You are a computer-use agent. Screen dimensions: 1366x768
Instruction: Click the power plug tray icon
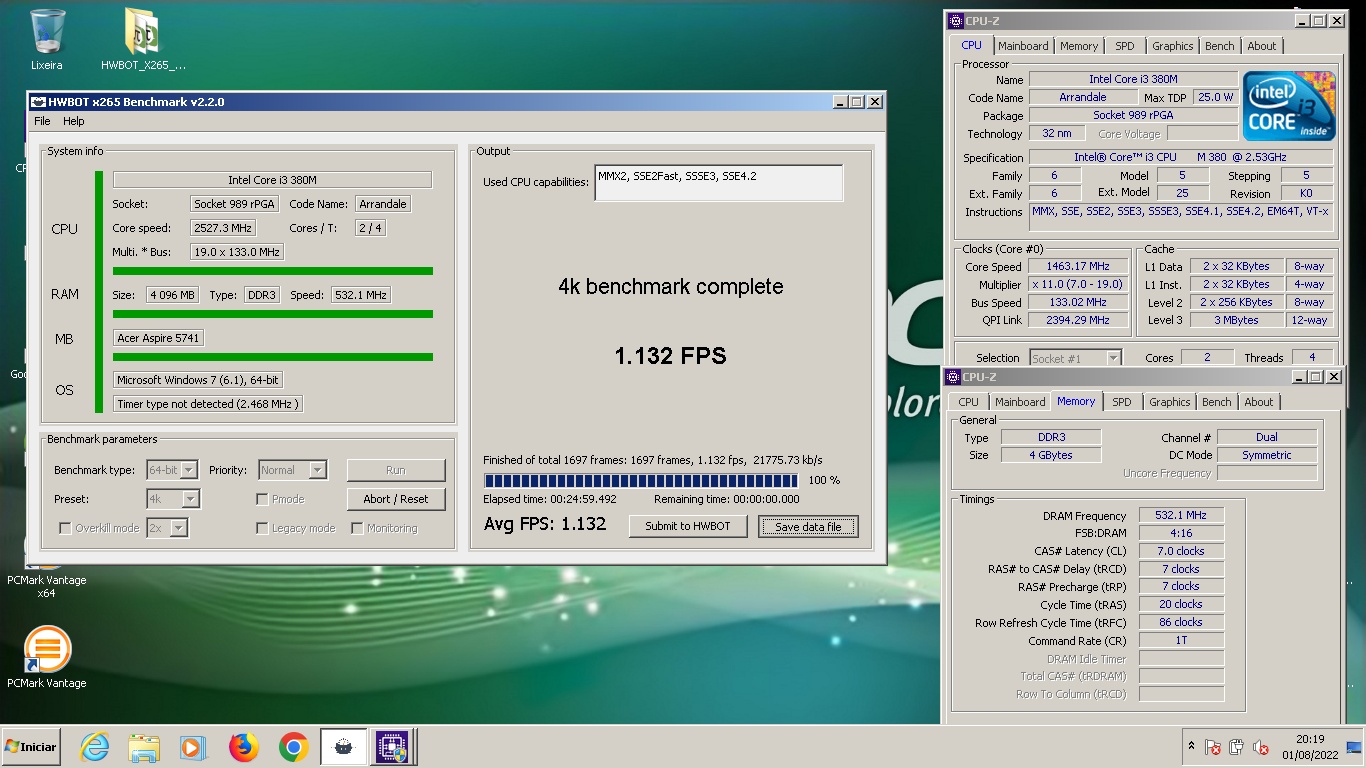pos(1236,747)
